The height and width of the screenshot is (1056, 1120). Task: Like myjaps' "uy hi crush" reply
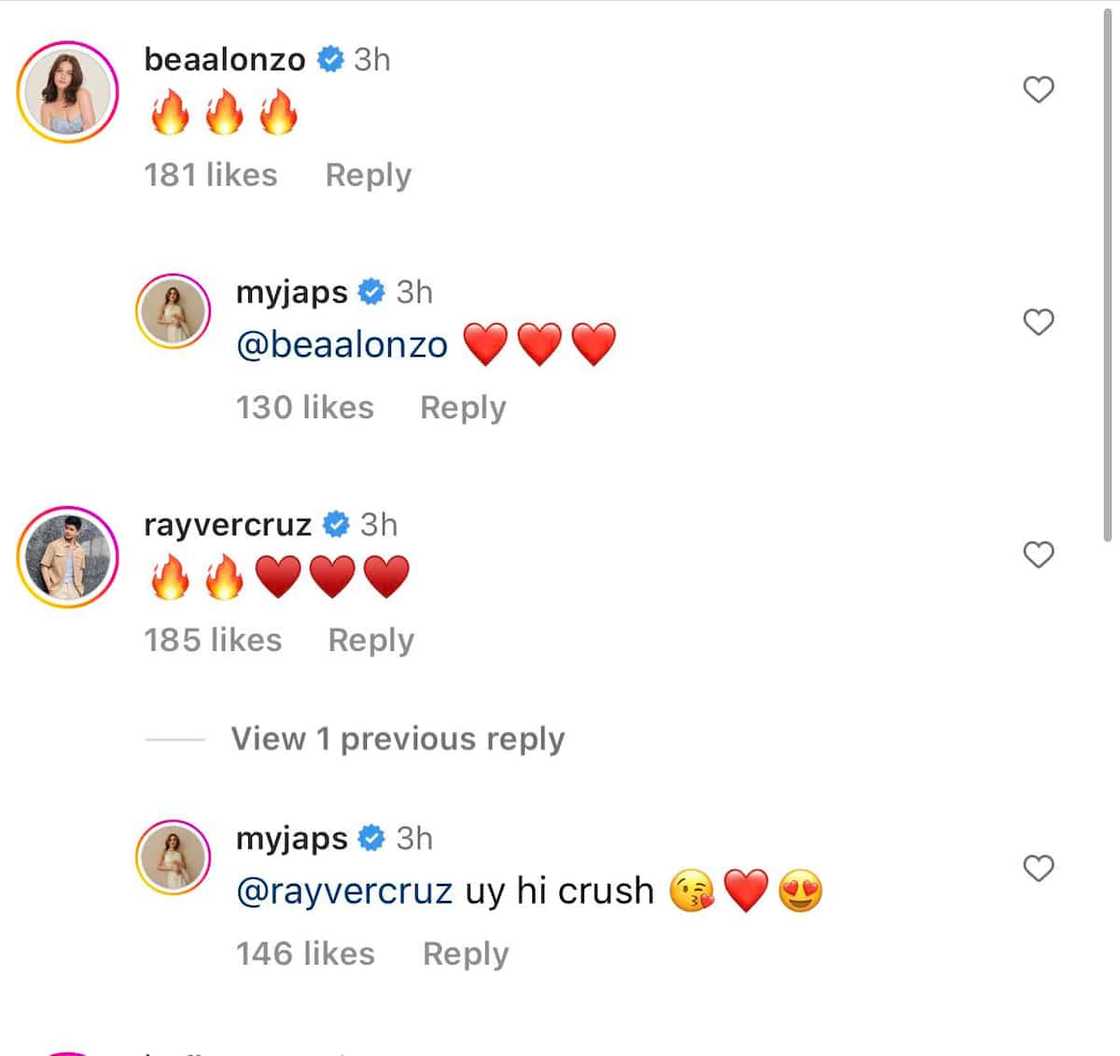click(x=1039, y=868)
